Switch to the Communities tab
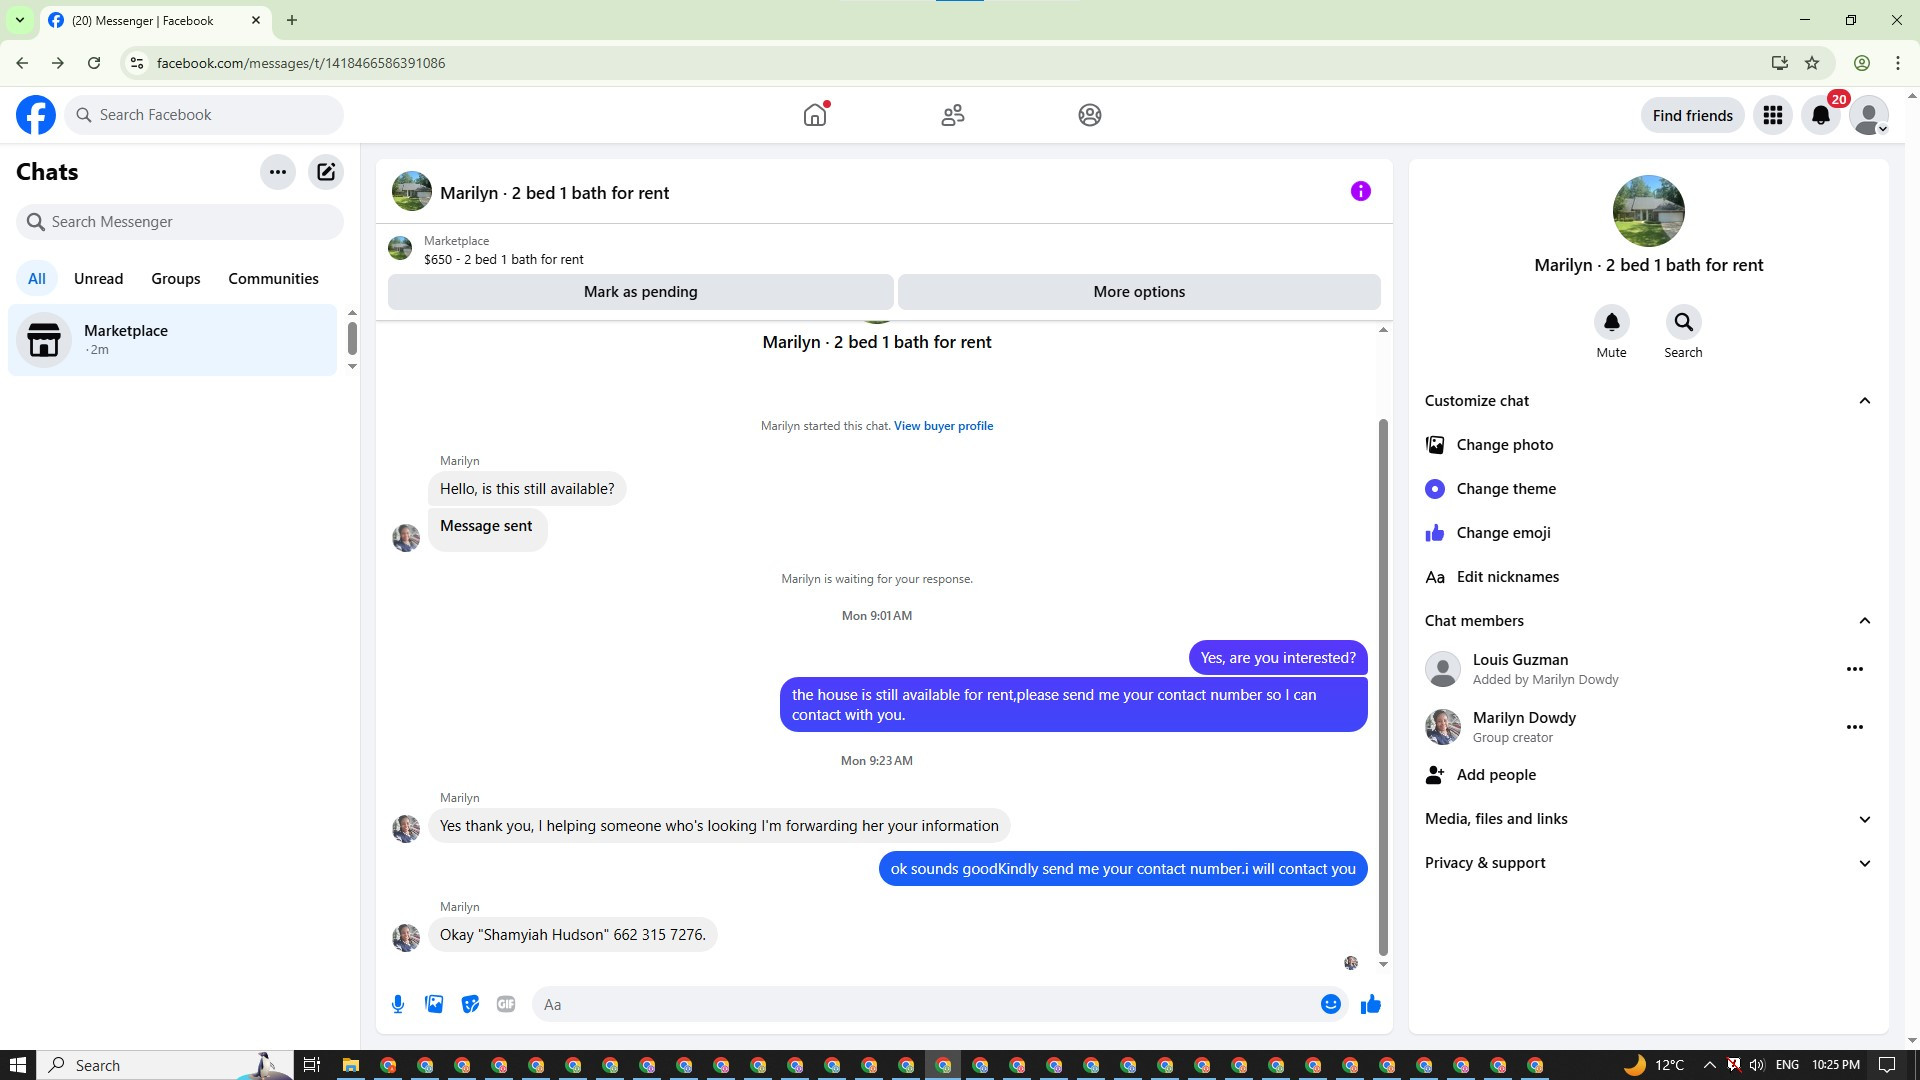1920x1080 pixels. tap(273, 279)
